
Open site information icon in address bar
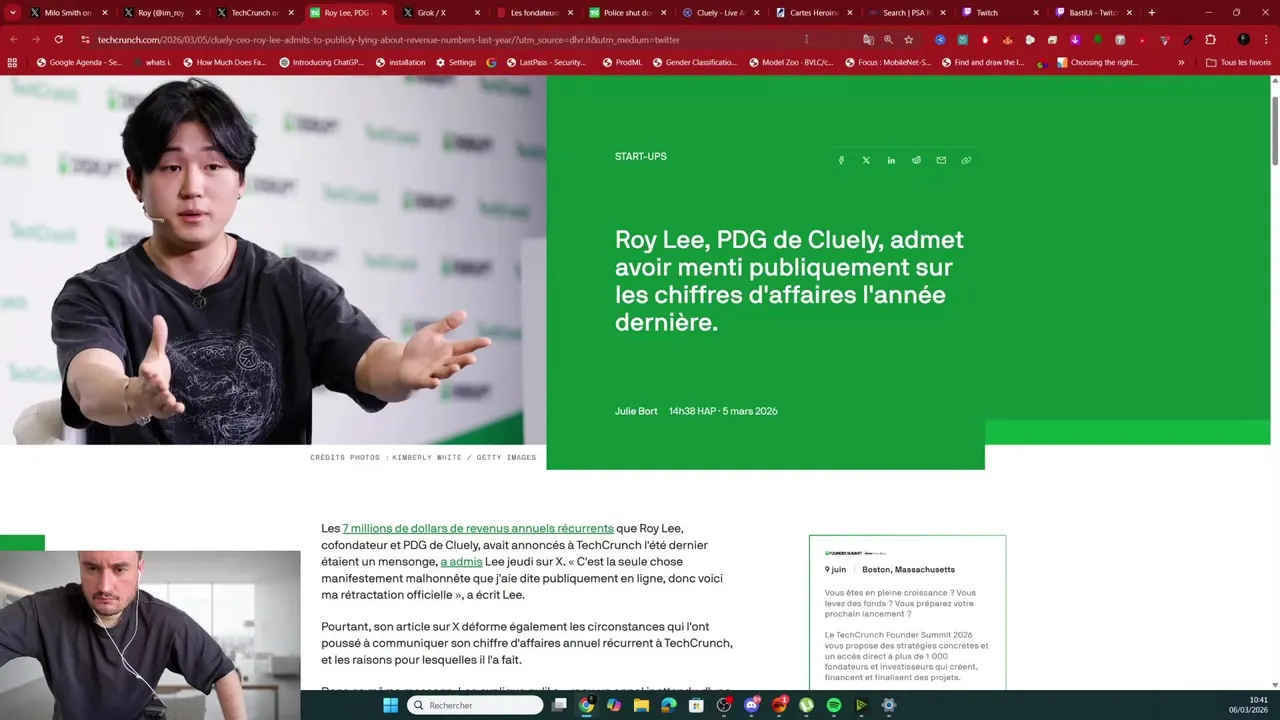point(86,40)
